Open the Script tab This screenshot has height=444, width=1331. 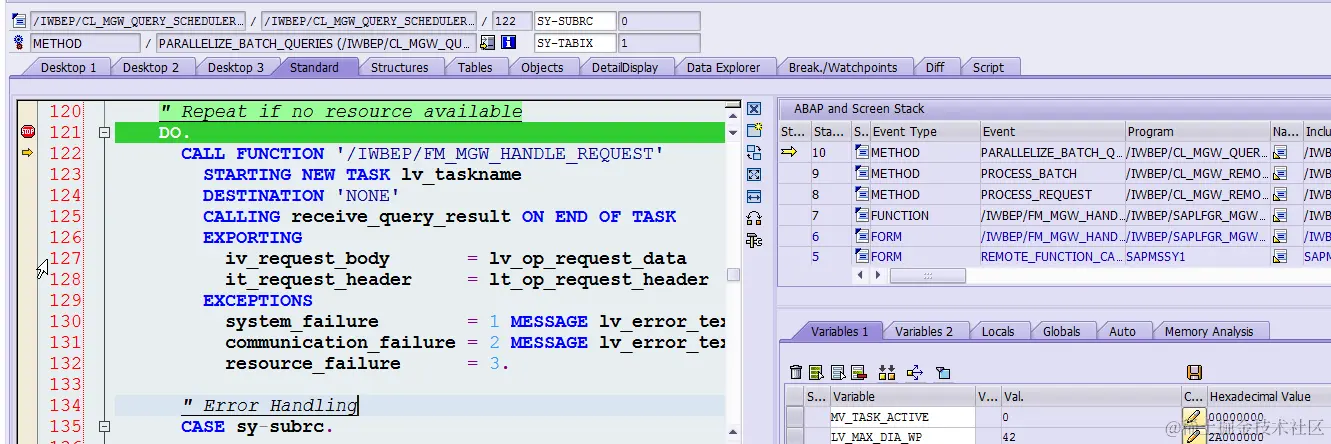click(988, 67)
